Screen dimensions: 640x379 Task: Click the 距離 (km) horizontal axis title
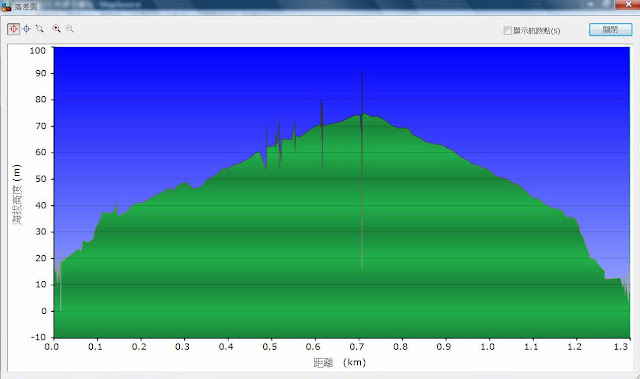click(x=340, y=362)
